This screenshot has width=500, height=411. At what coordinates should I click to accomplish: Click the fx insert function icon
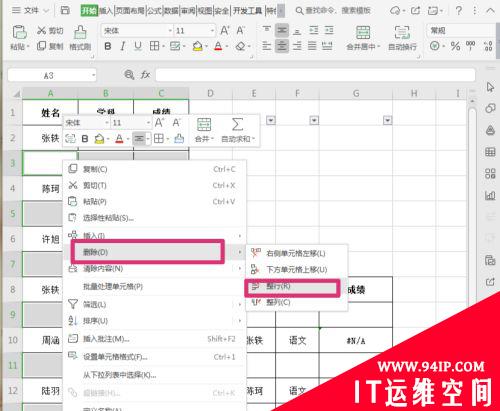(145, 75)
